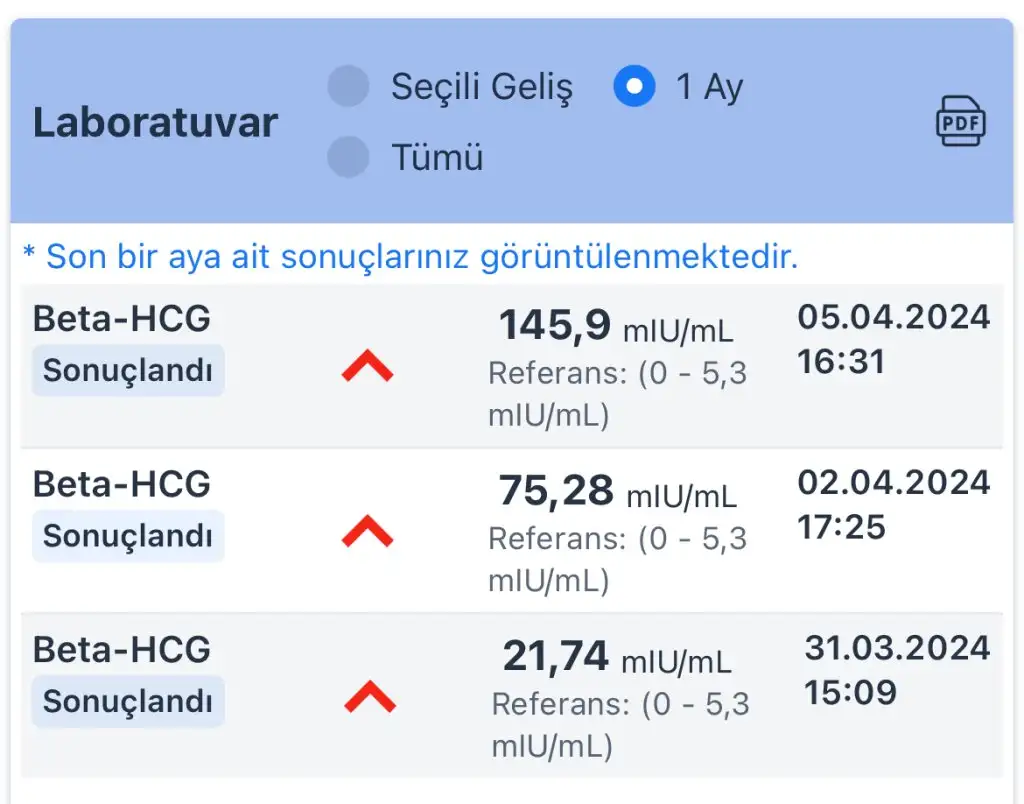The height and width of the screenshot is (804, 1024).
Task: Select the 1 Ay radio option
Action: (634, 87)
